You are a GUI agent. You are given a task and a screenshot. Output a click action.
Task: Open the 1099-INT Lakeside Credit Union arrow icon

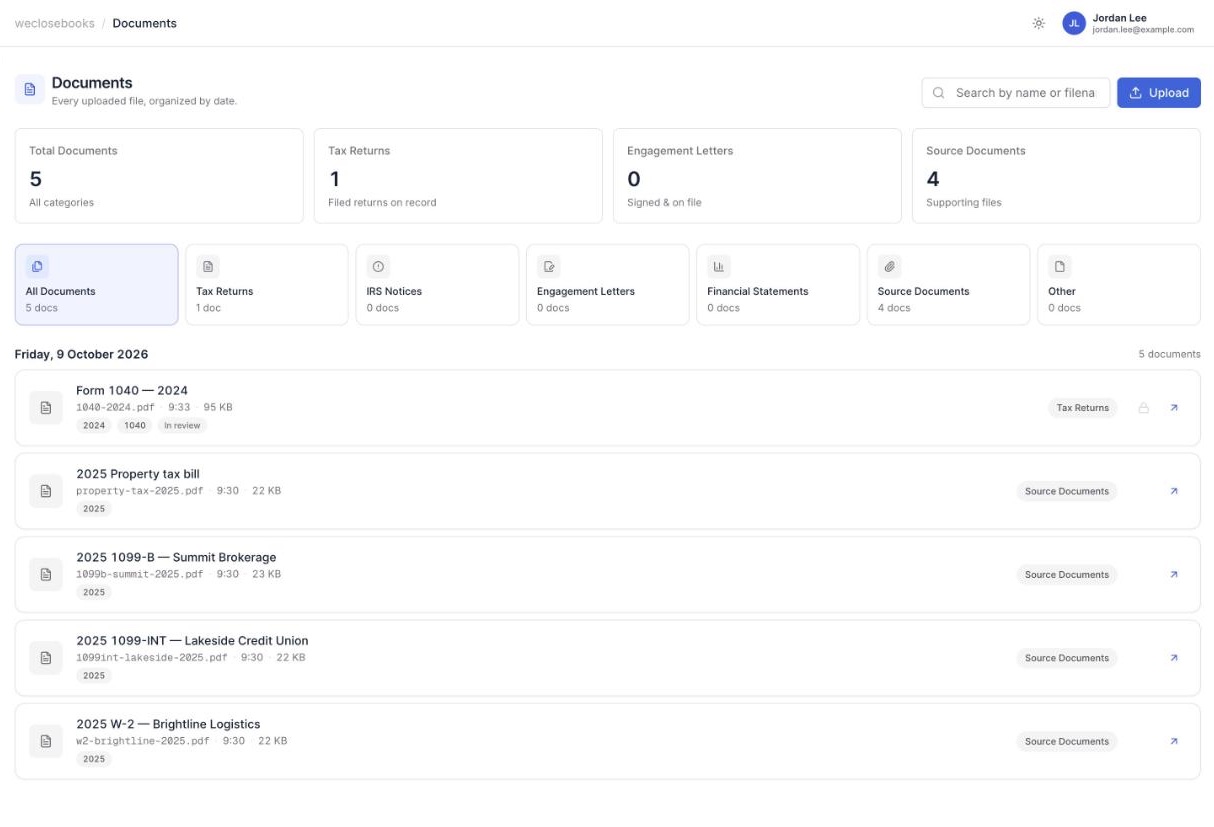1174,658
